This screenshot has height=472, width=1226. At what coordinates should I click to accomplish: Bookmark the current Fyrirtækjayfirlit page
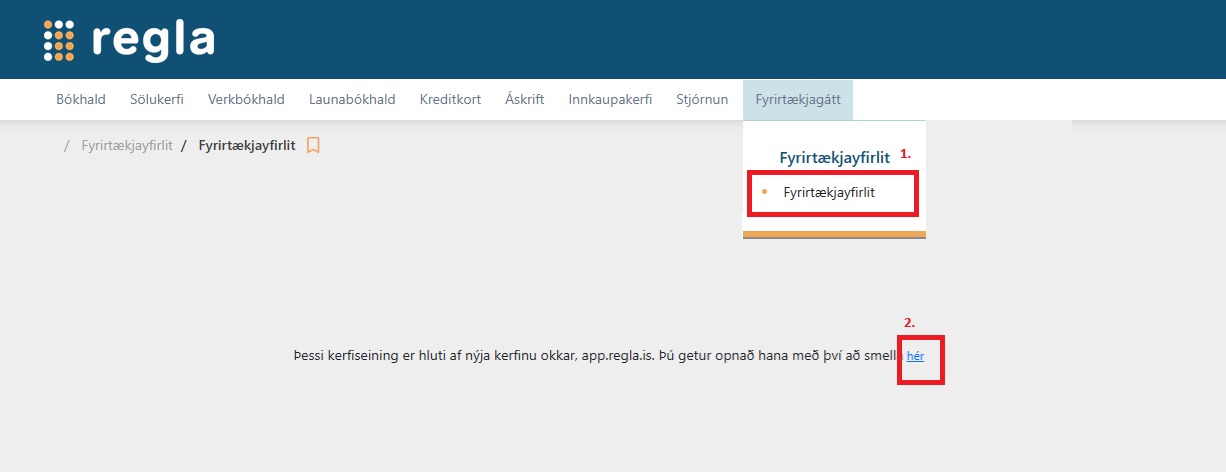(313, 145)
